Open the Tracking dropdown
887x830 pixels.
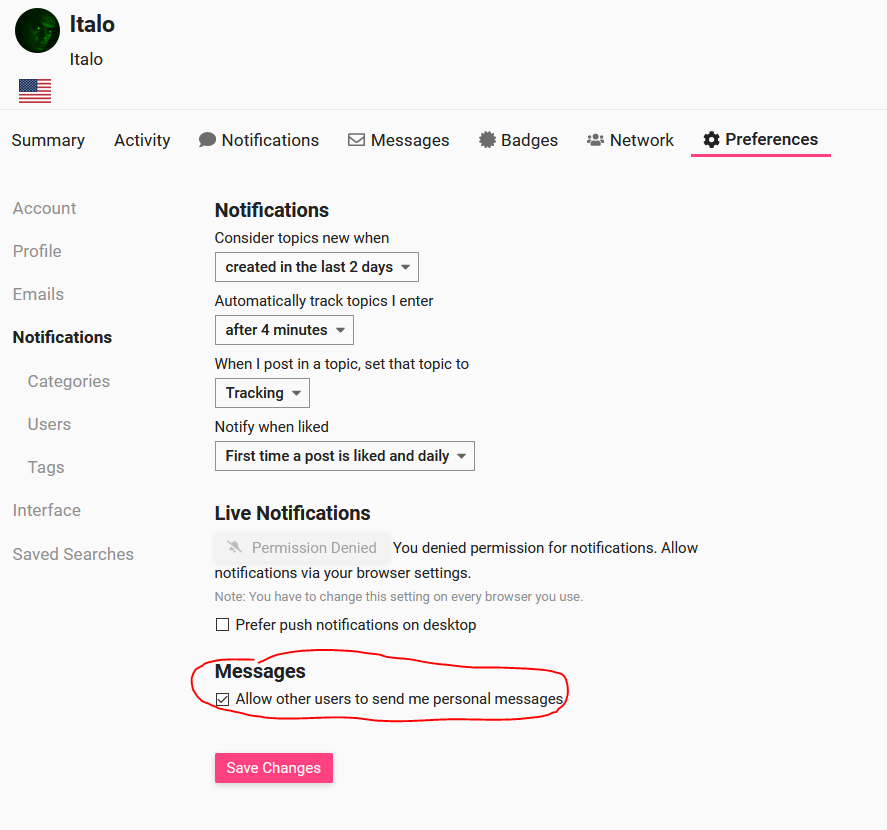(262, 393)
